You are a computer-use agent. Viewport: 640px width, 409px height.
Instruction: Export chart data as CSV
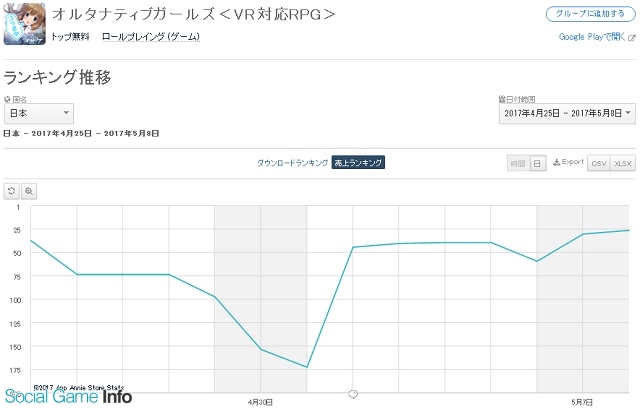(599, 163)
